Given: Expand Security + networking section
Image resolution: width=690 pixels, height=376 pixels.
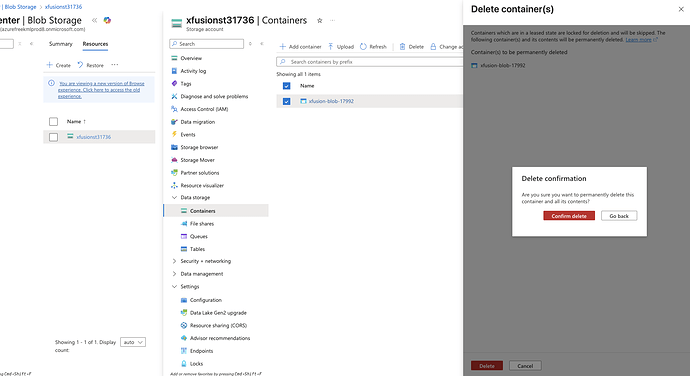Looking at the screenshot, I should point(174,261).
